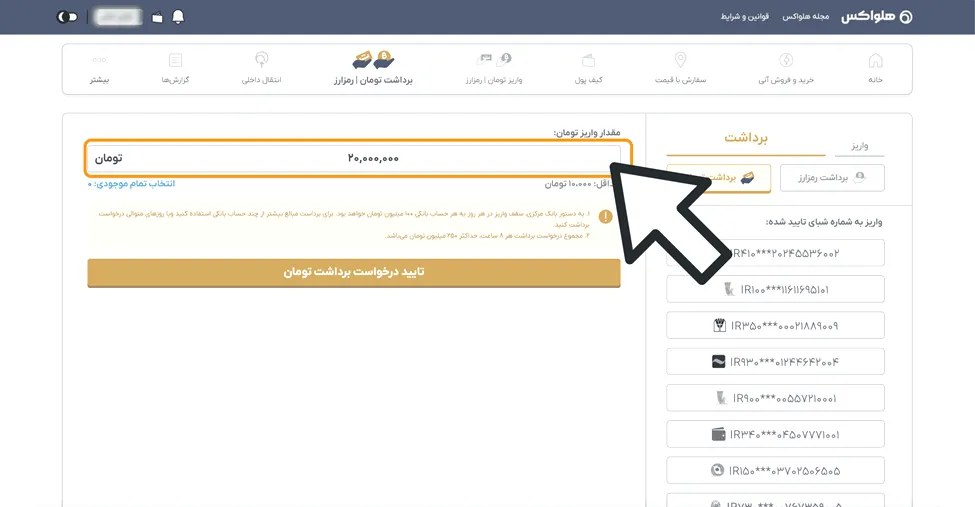Open قوانین و شرایط link
This screenshot has height=507, width=975.
(745, 16)
